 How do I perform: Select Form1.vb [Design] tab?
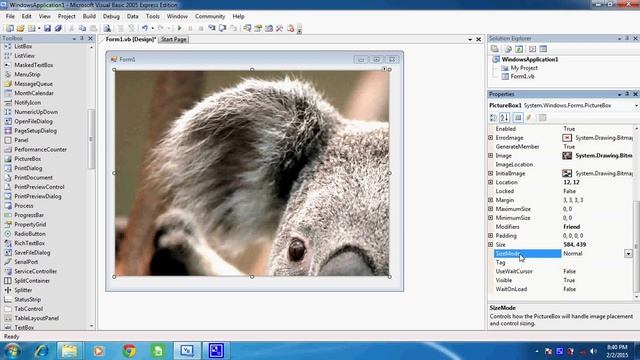coord(131,40)
